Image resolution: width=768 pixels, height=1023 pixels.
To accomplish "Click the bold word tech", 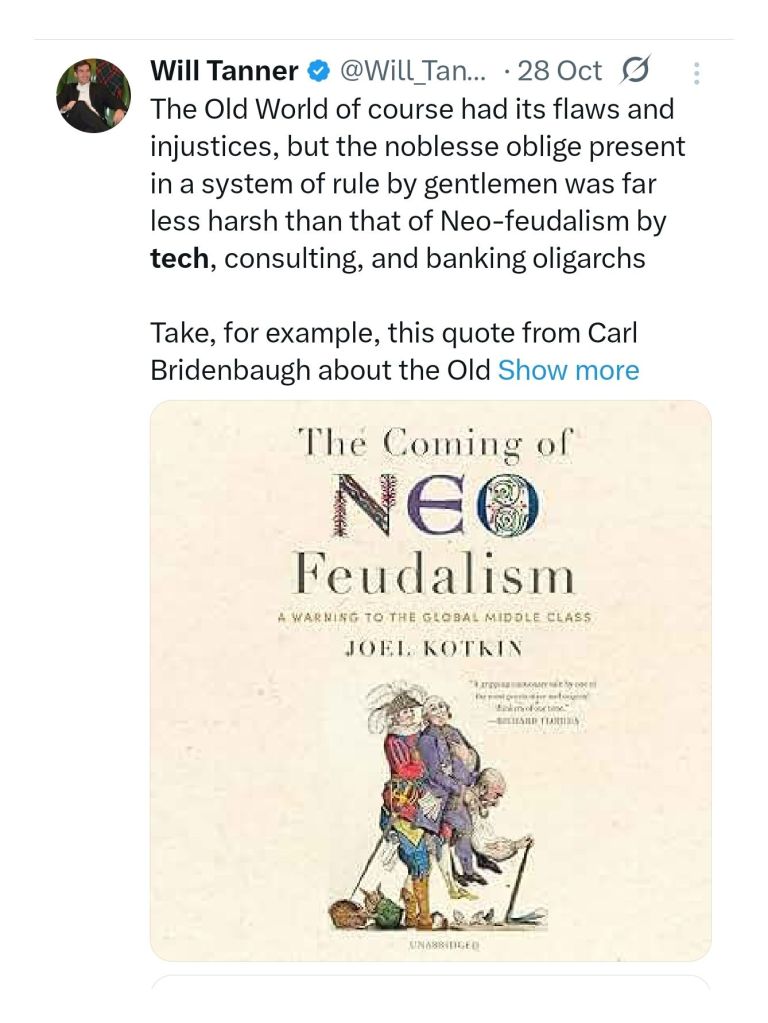I will (x=181, y=258).
